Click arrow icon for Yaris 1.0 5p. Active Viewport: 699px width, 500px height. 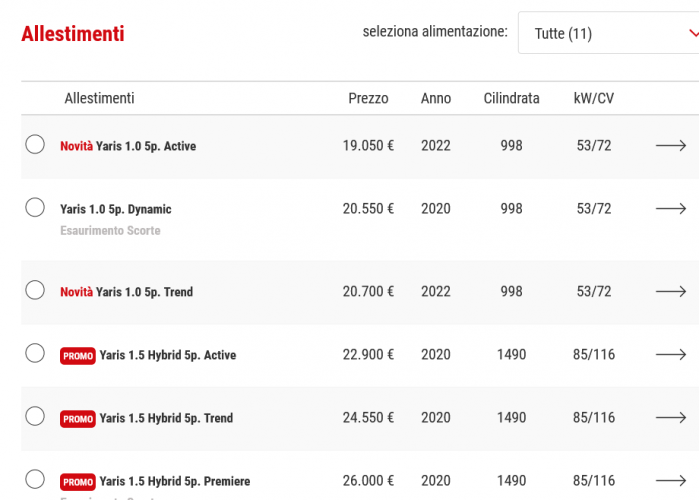pos(670,146)
